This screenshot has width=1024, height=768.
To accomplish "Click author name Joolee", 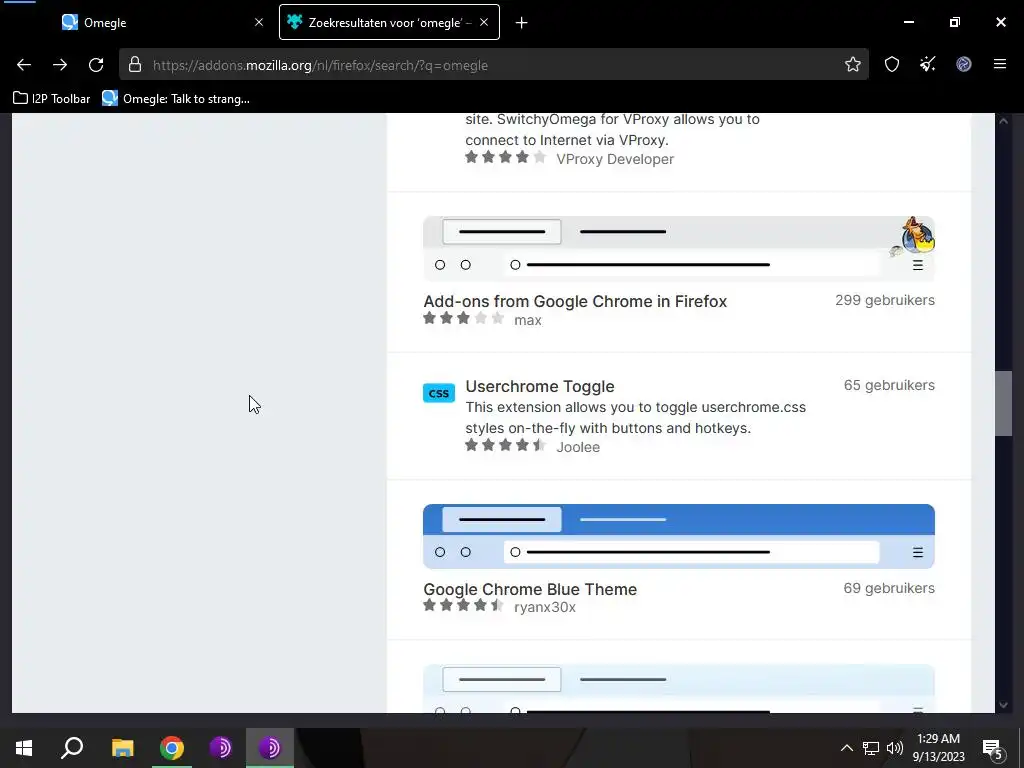I will (x=578, y=447).
